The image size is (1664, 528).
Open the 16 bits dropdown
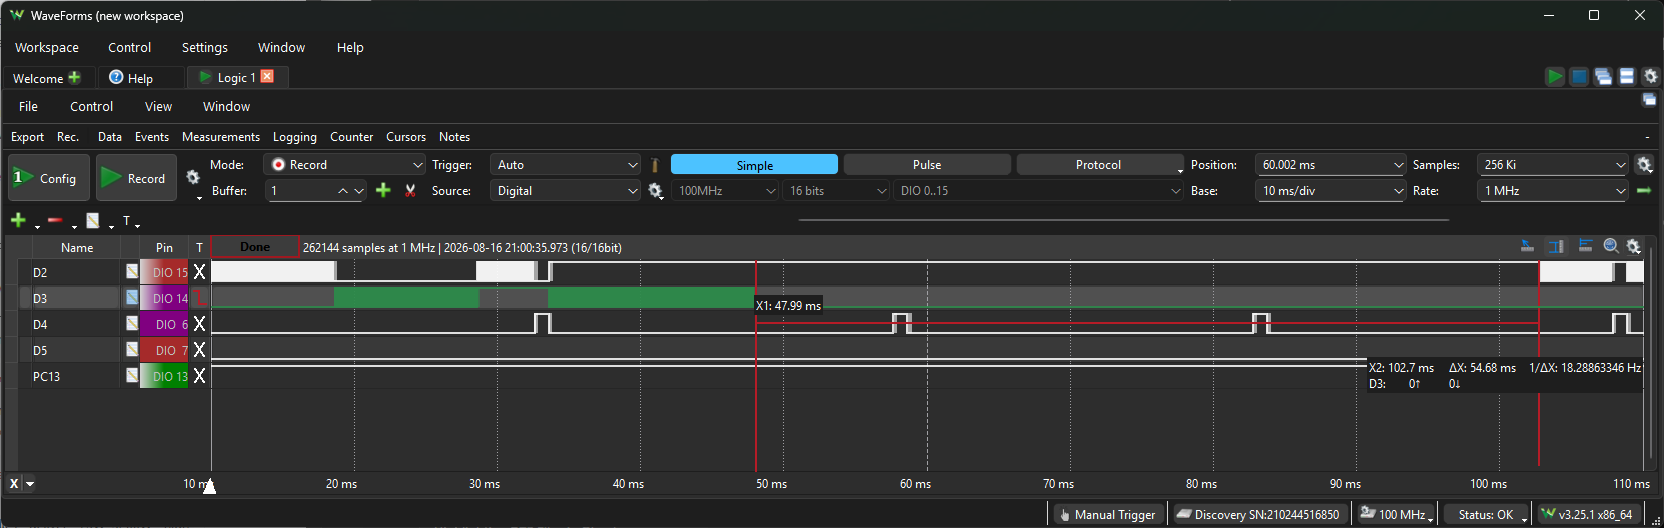pyautogui.click(x=836, y=190)
